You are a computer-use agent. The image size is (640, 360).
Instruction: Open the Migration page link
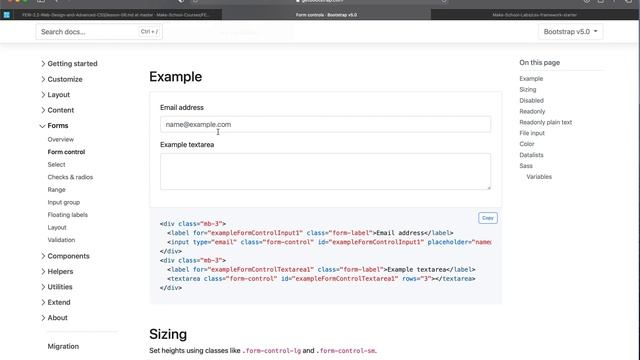point(63,346)
